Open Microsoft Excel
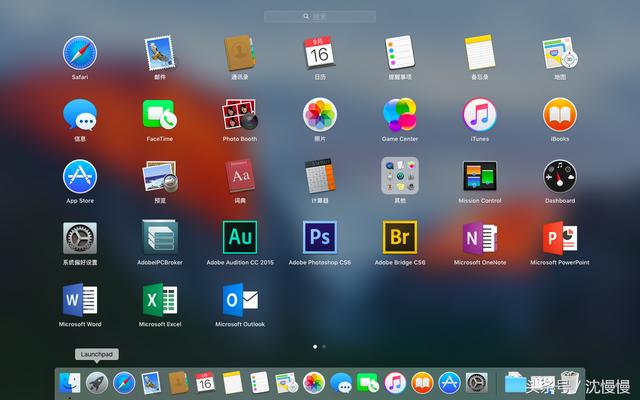The width and height of the screenshot is (640, 400). click(160, 300)
